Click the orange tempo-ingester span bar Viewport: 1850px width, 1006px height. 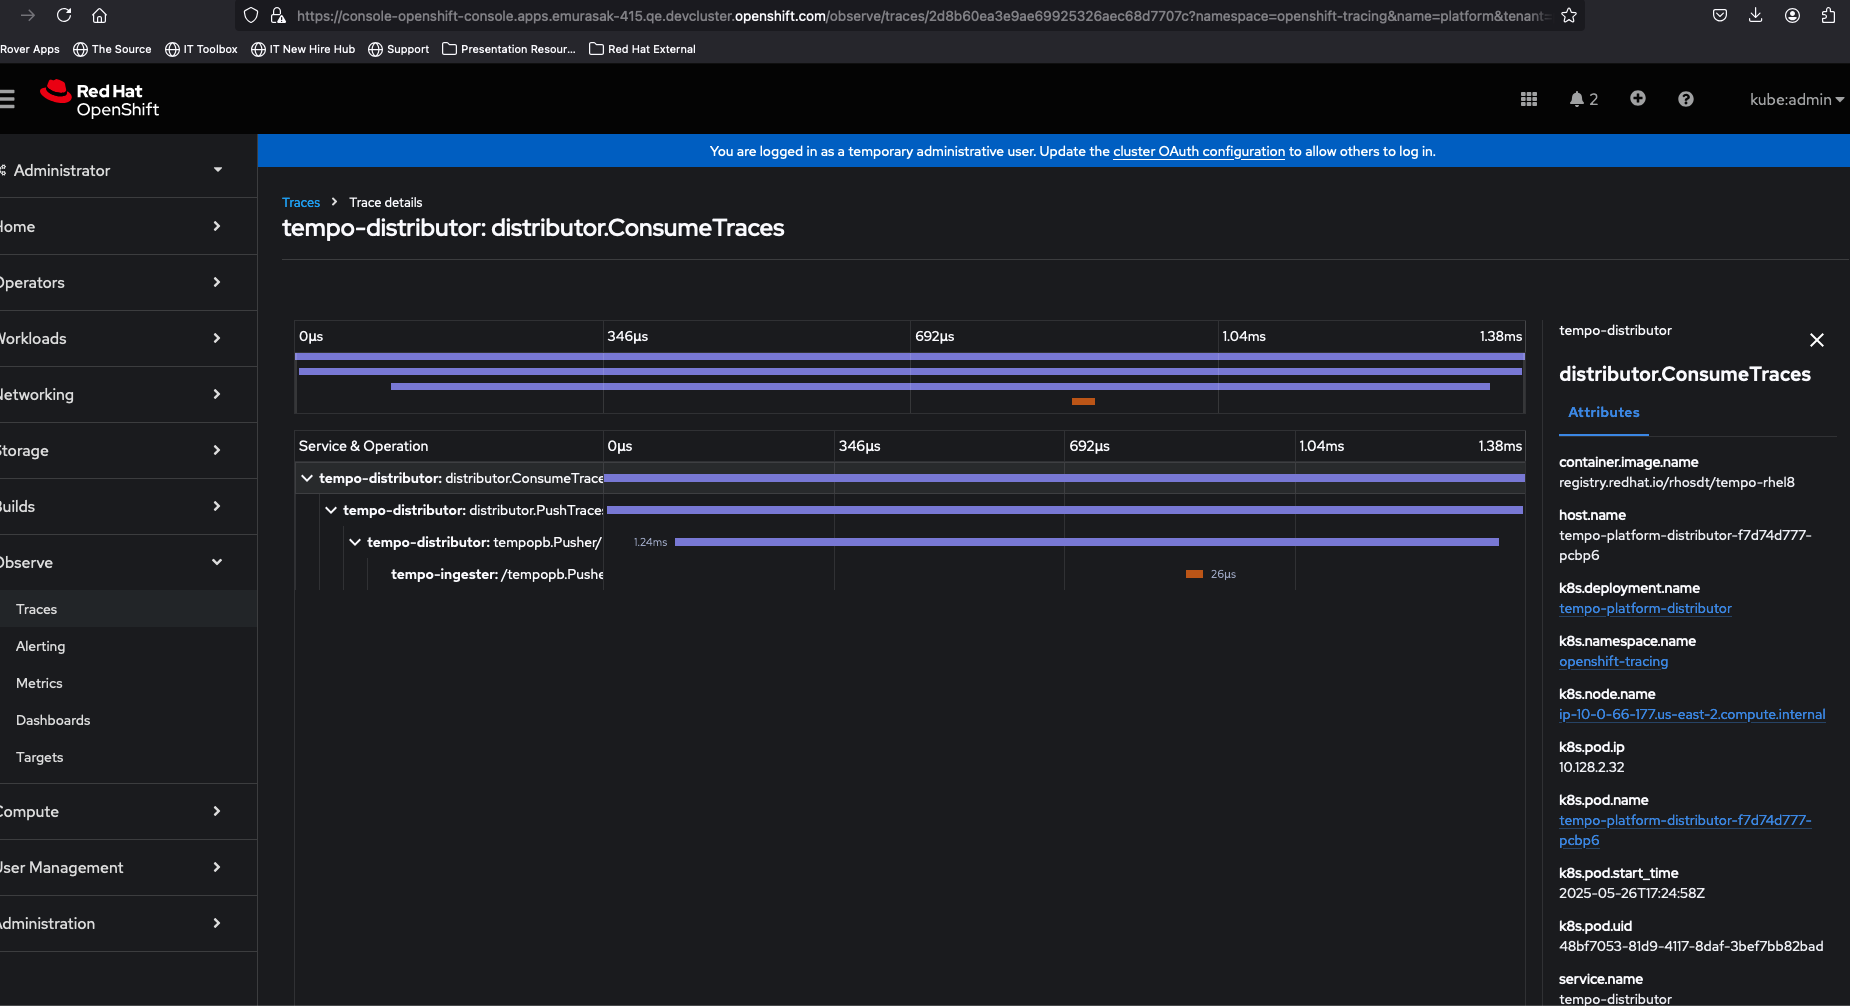point(1194,574)
